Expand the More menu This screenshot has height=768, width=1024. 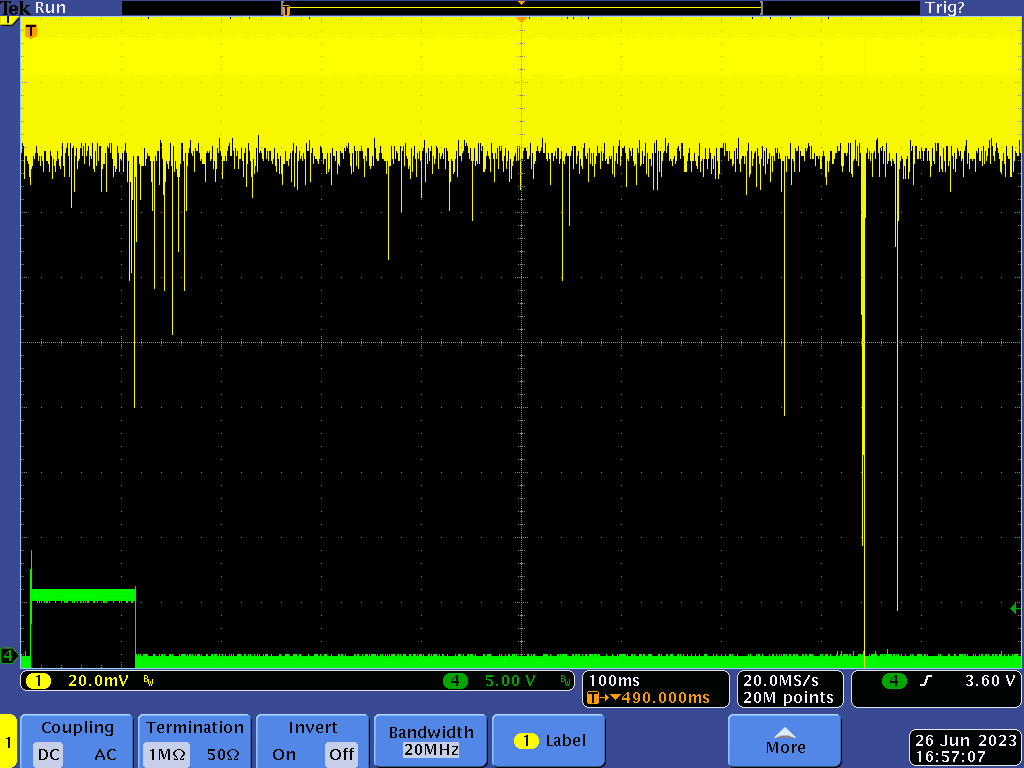click(x=785, y=741)
